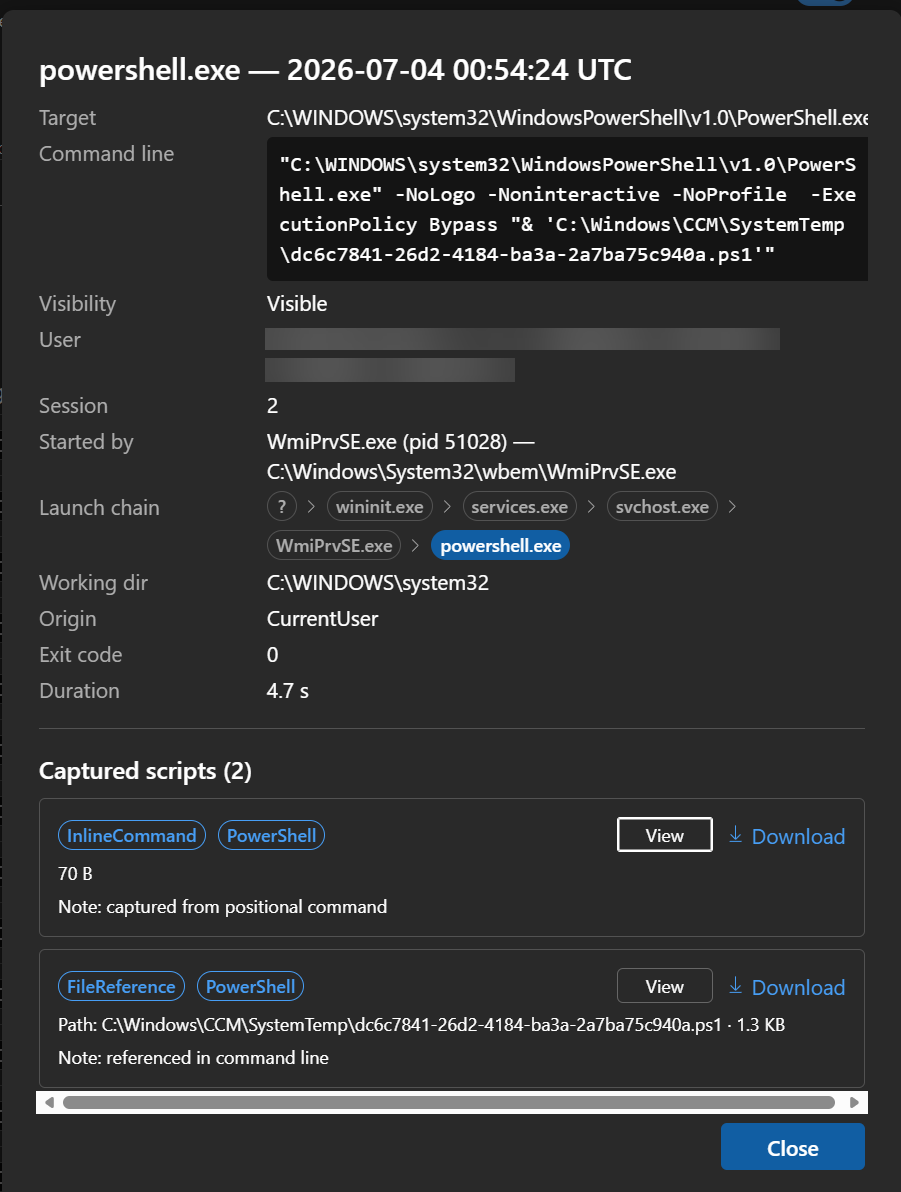Screen dimensions: 901x1192
Task: Click 'WmiPrvSE.exe (pid 51028)' started by text
Action: 387,442
